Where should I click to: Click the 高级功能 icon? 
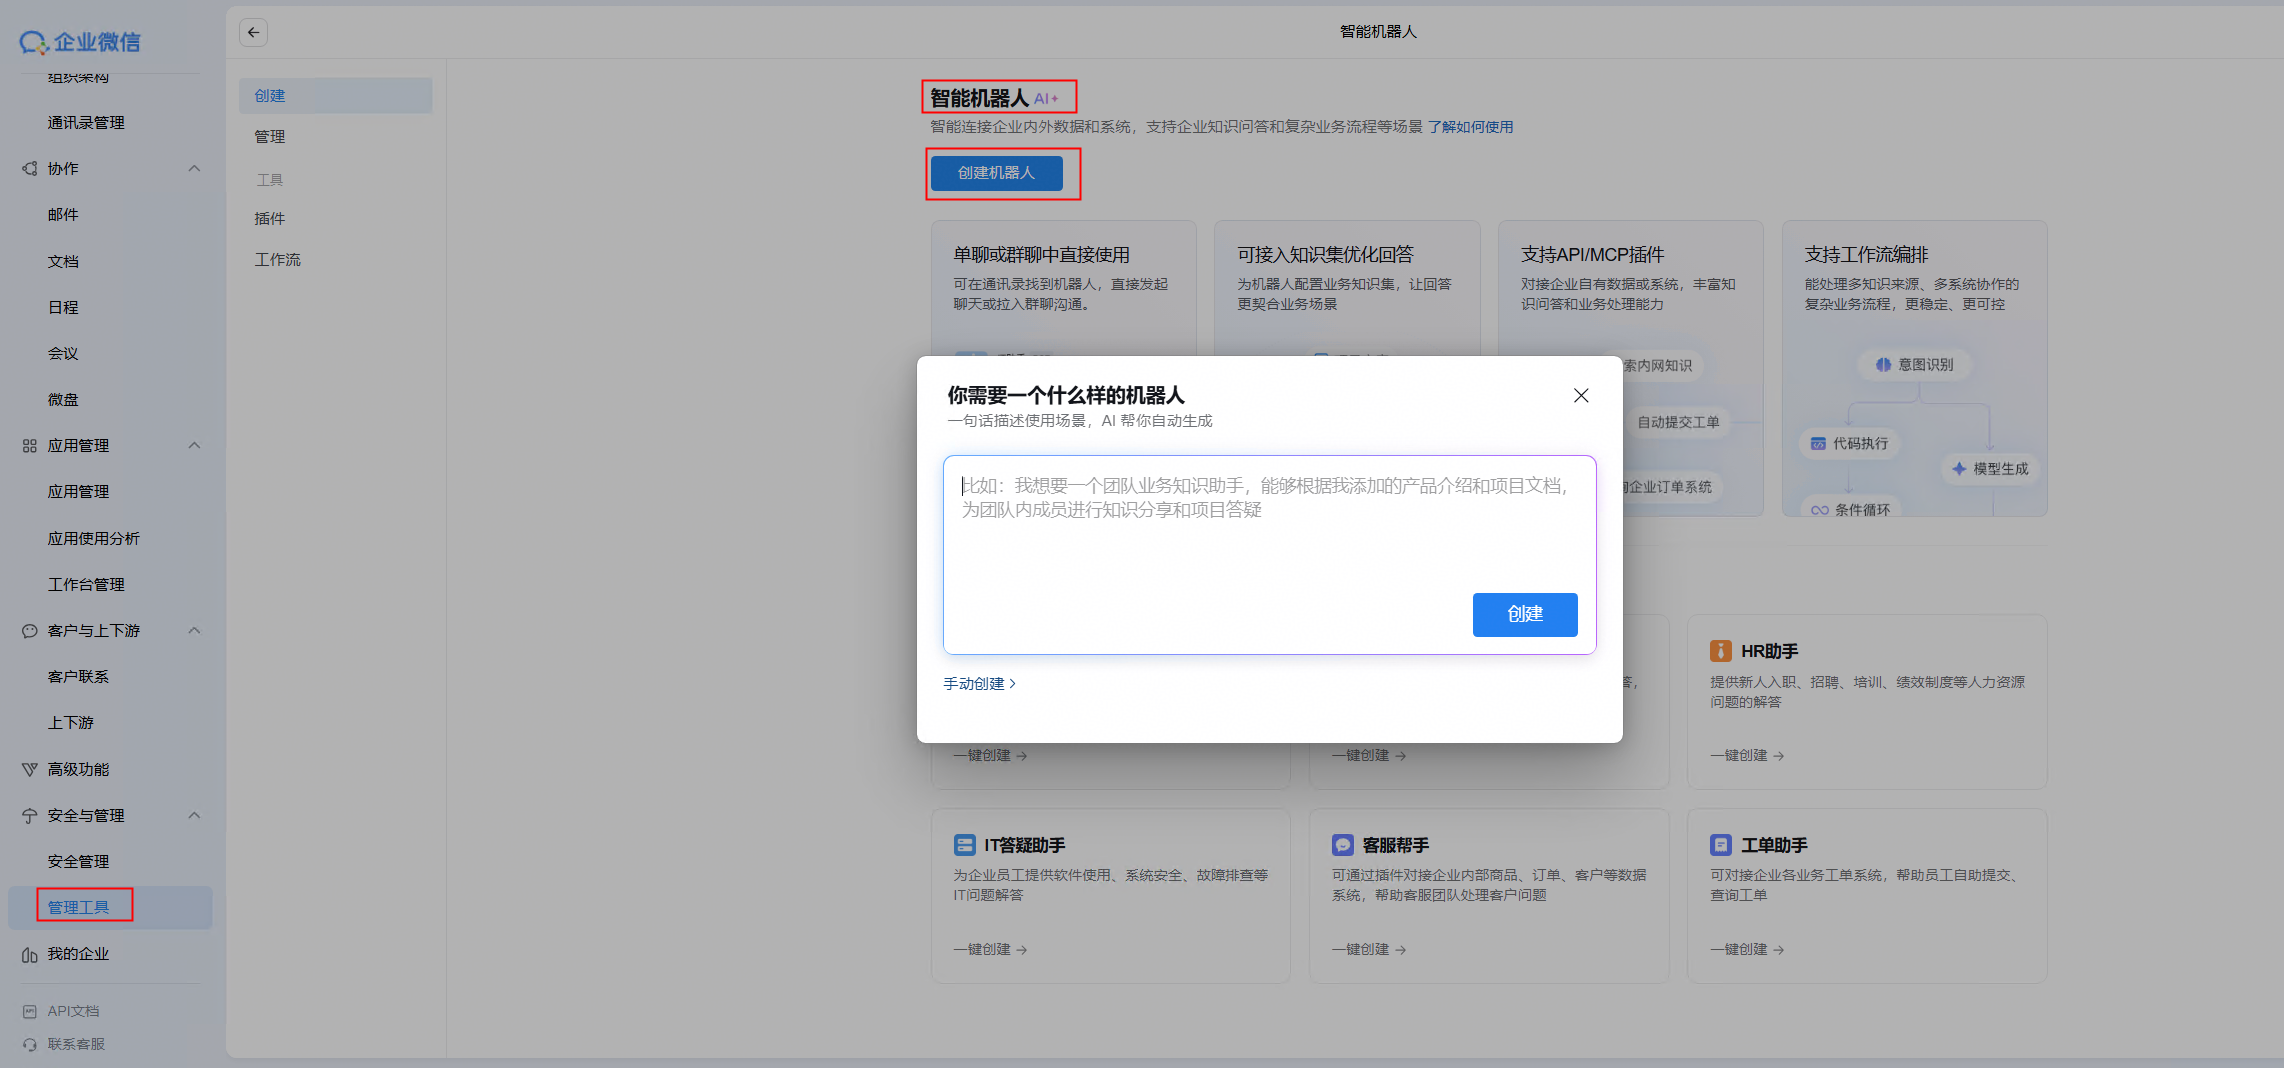click(30, 770)
